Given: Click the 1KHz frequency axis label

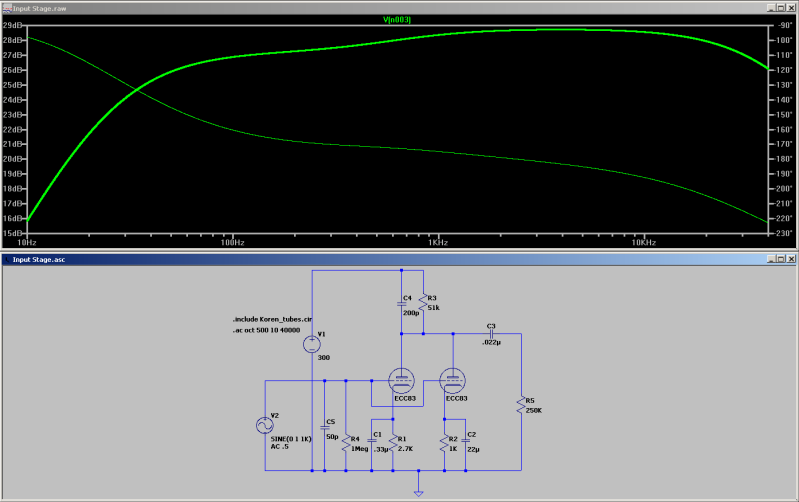Looking at the screenshot, I should [x=438, y=243].
